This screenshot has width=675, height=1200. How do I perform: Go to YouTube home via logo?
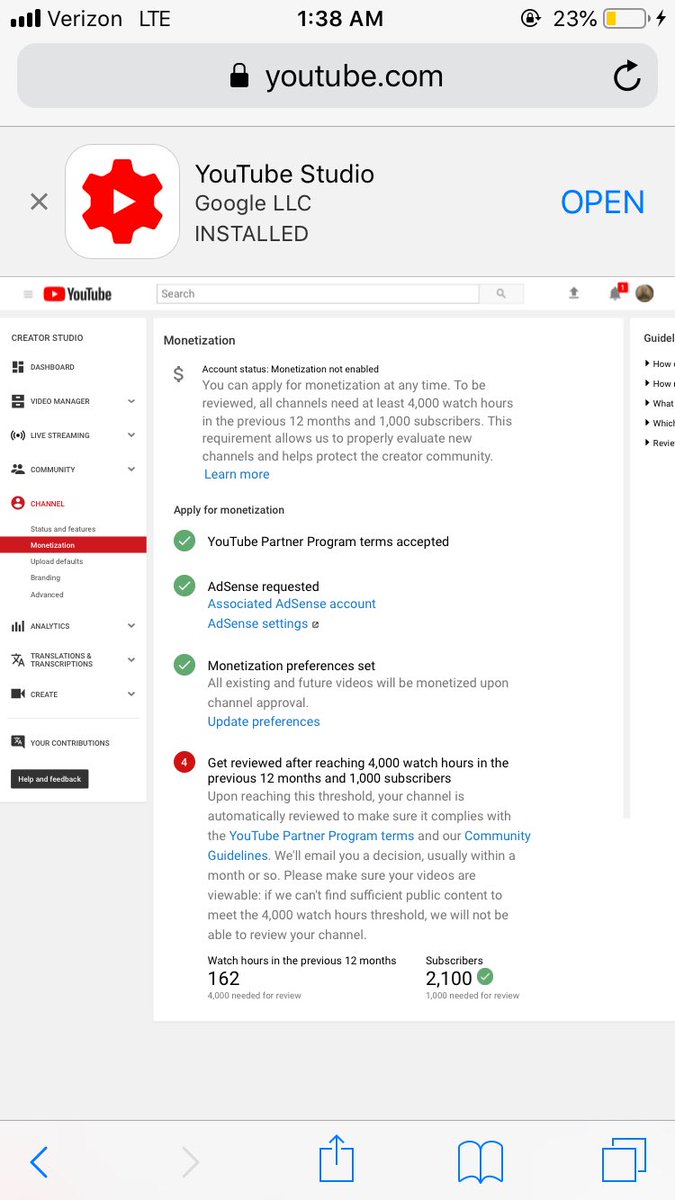[x=78, y=294]
